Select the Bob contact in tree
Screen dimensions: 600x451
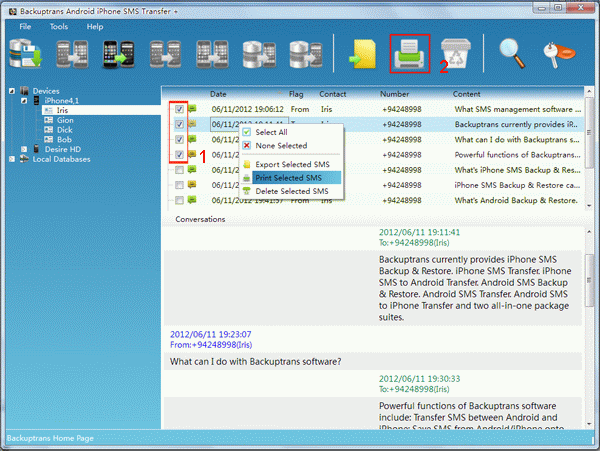64,139
